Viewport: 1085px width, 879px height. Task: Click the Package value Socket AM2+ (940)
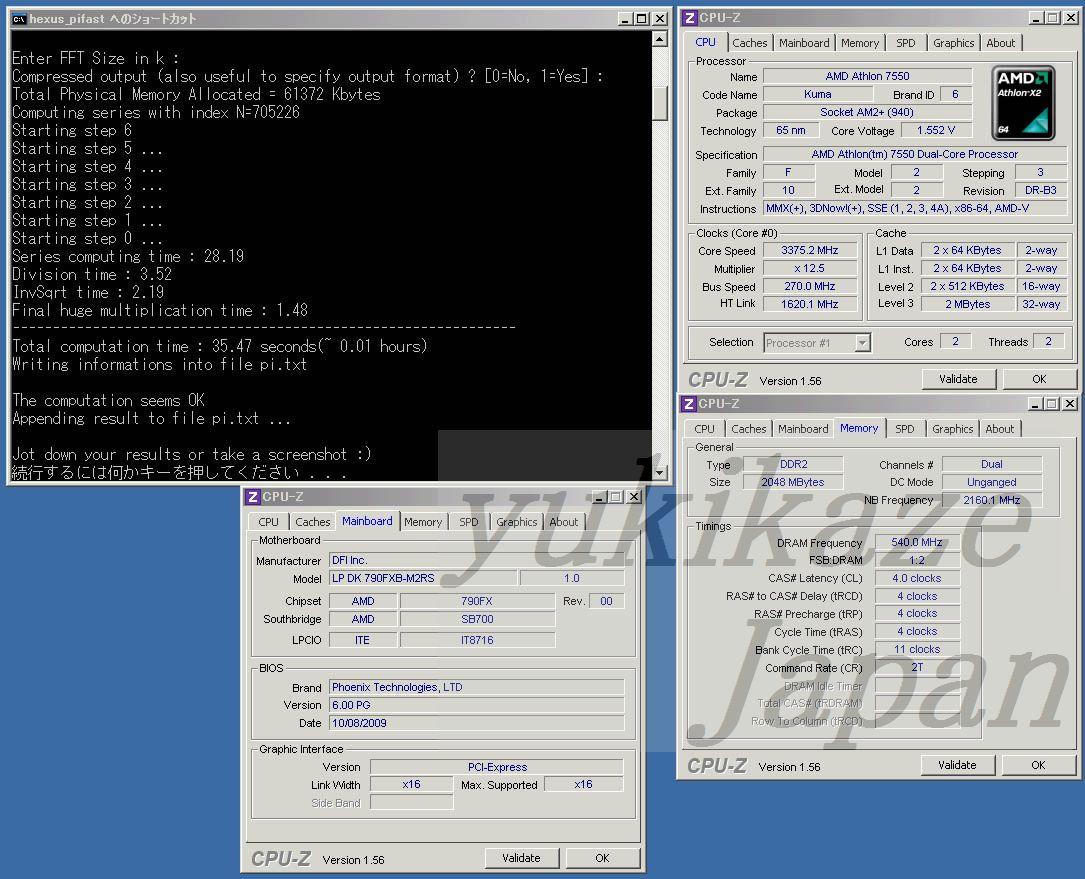pyautogui.click(x=867, y=112)
